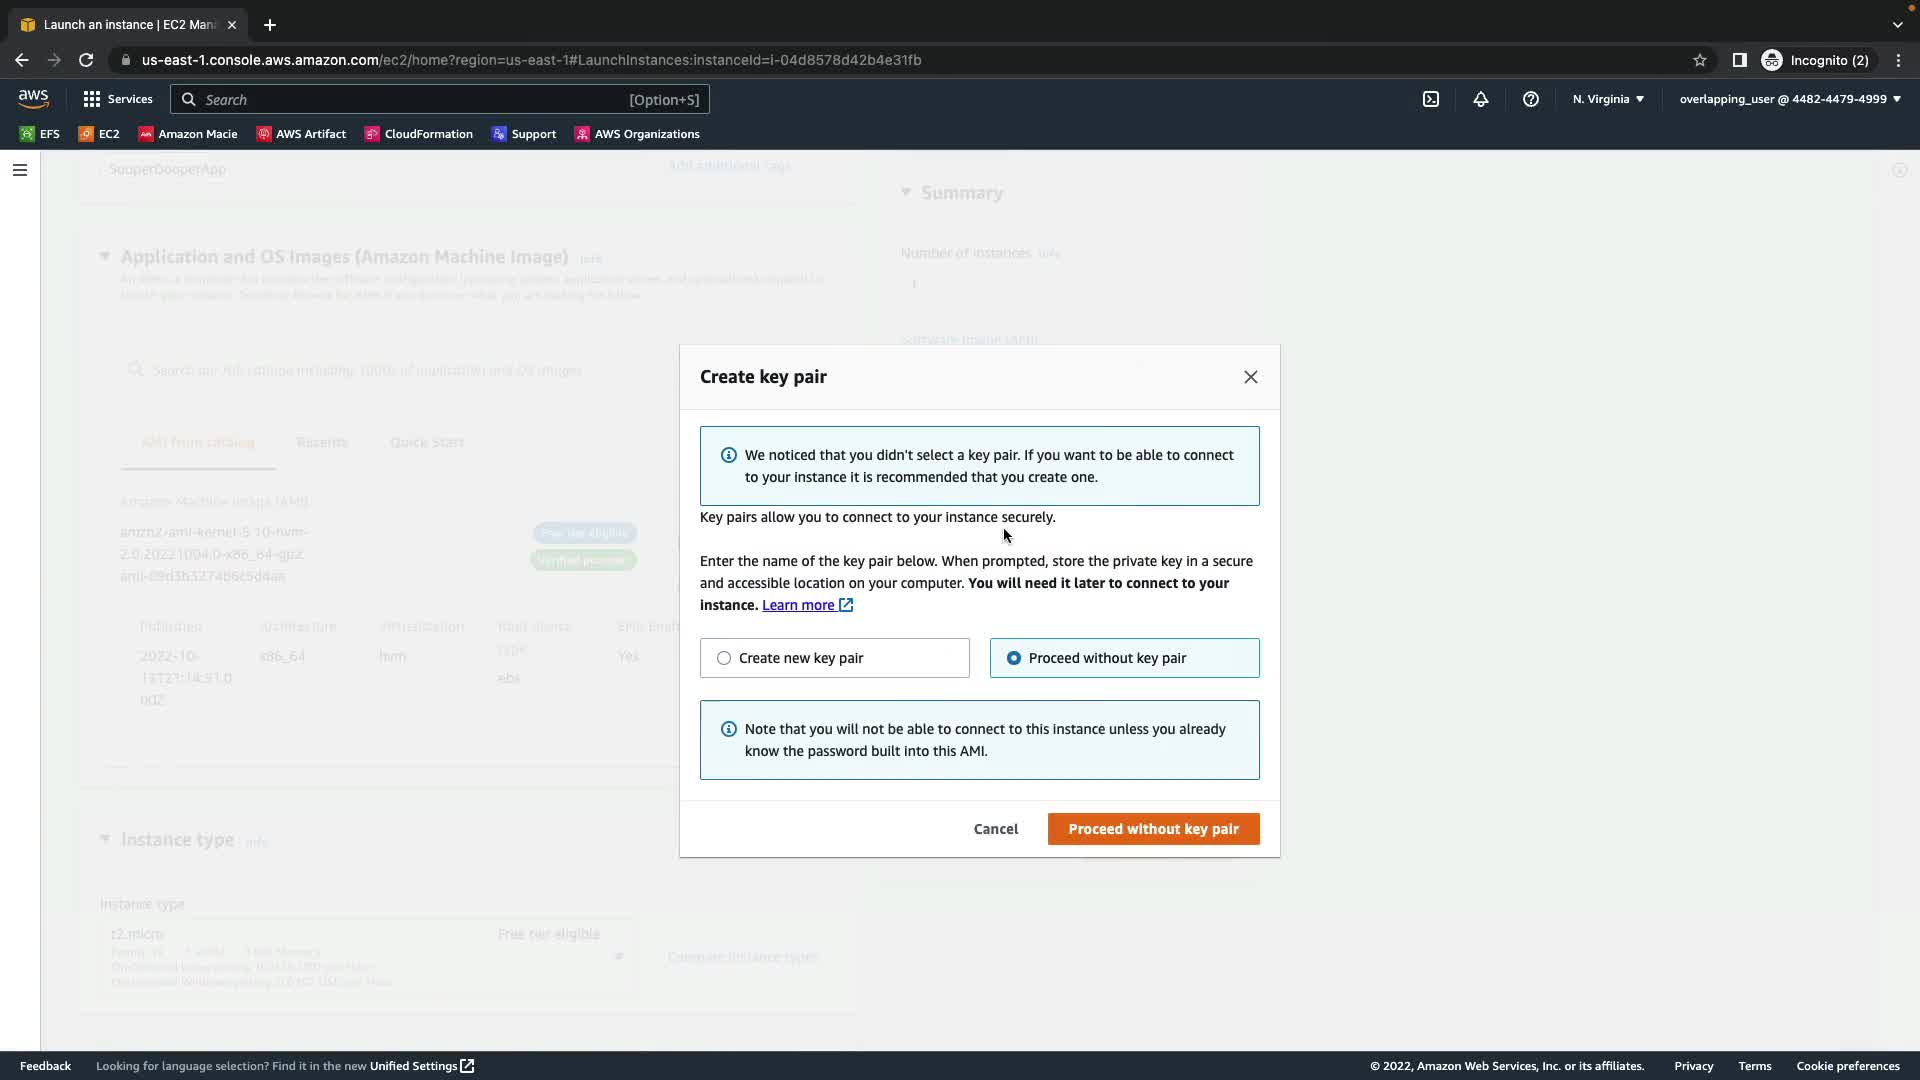The image size is (1920, 1080).
Task: Open the Services grid menu
Action: (x=118, y=99)
